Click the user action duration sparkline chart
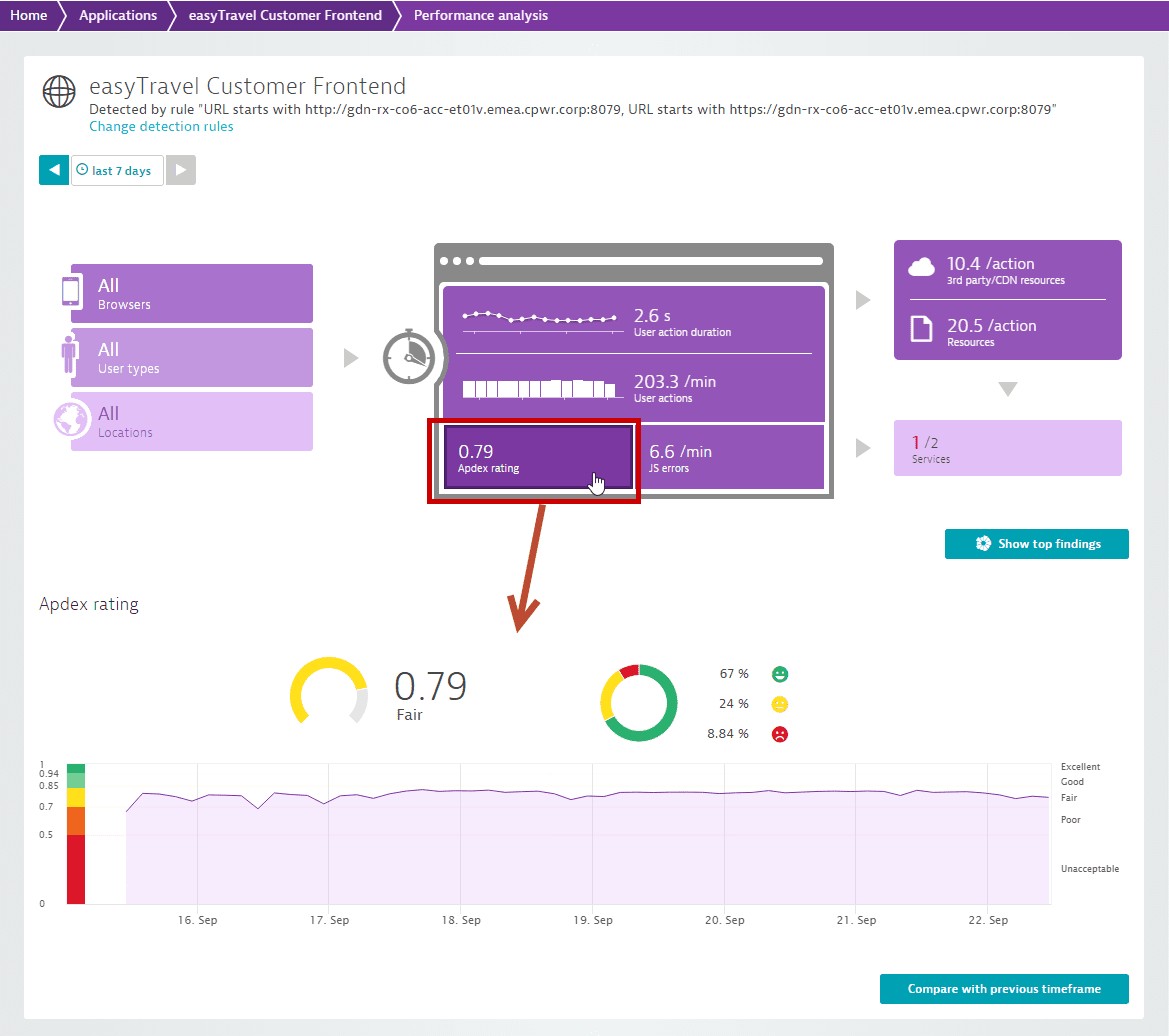 click(x=541, y=319)
